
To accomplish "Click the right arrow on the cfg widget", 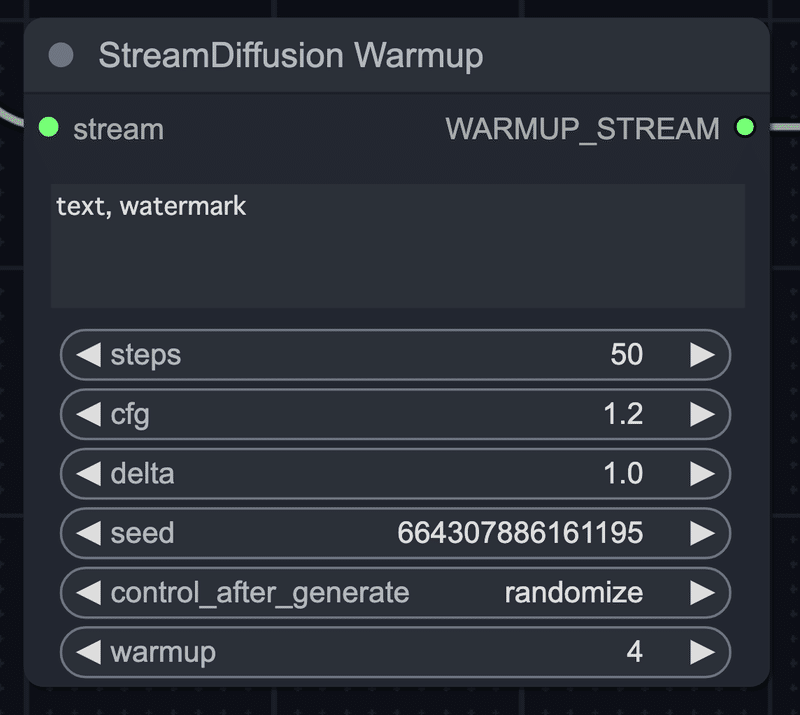I will [x=700, y=414].
